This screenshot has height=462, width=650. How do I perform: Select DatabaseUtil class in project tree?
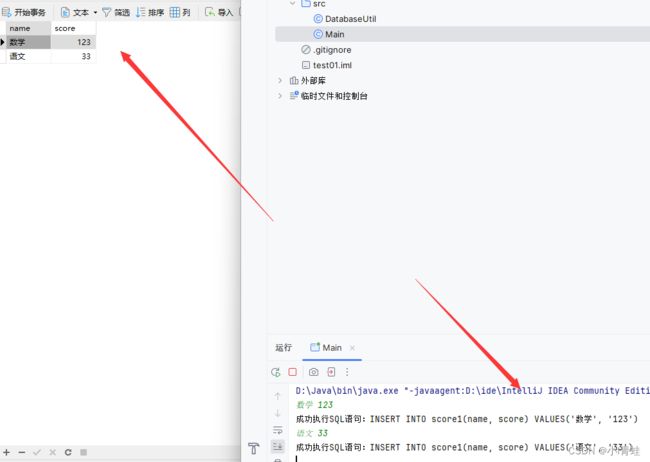pos(350,19)
